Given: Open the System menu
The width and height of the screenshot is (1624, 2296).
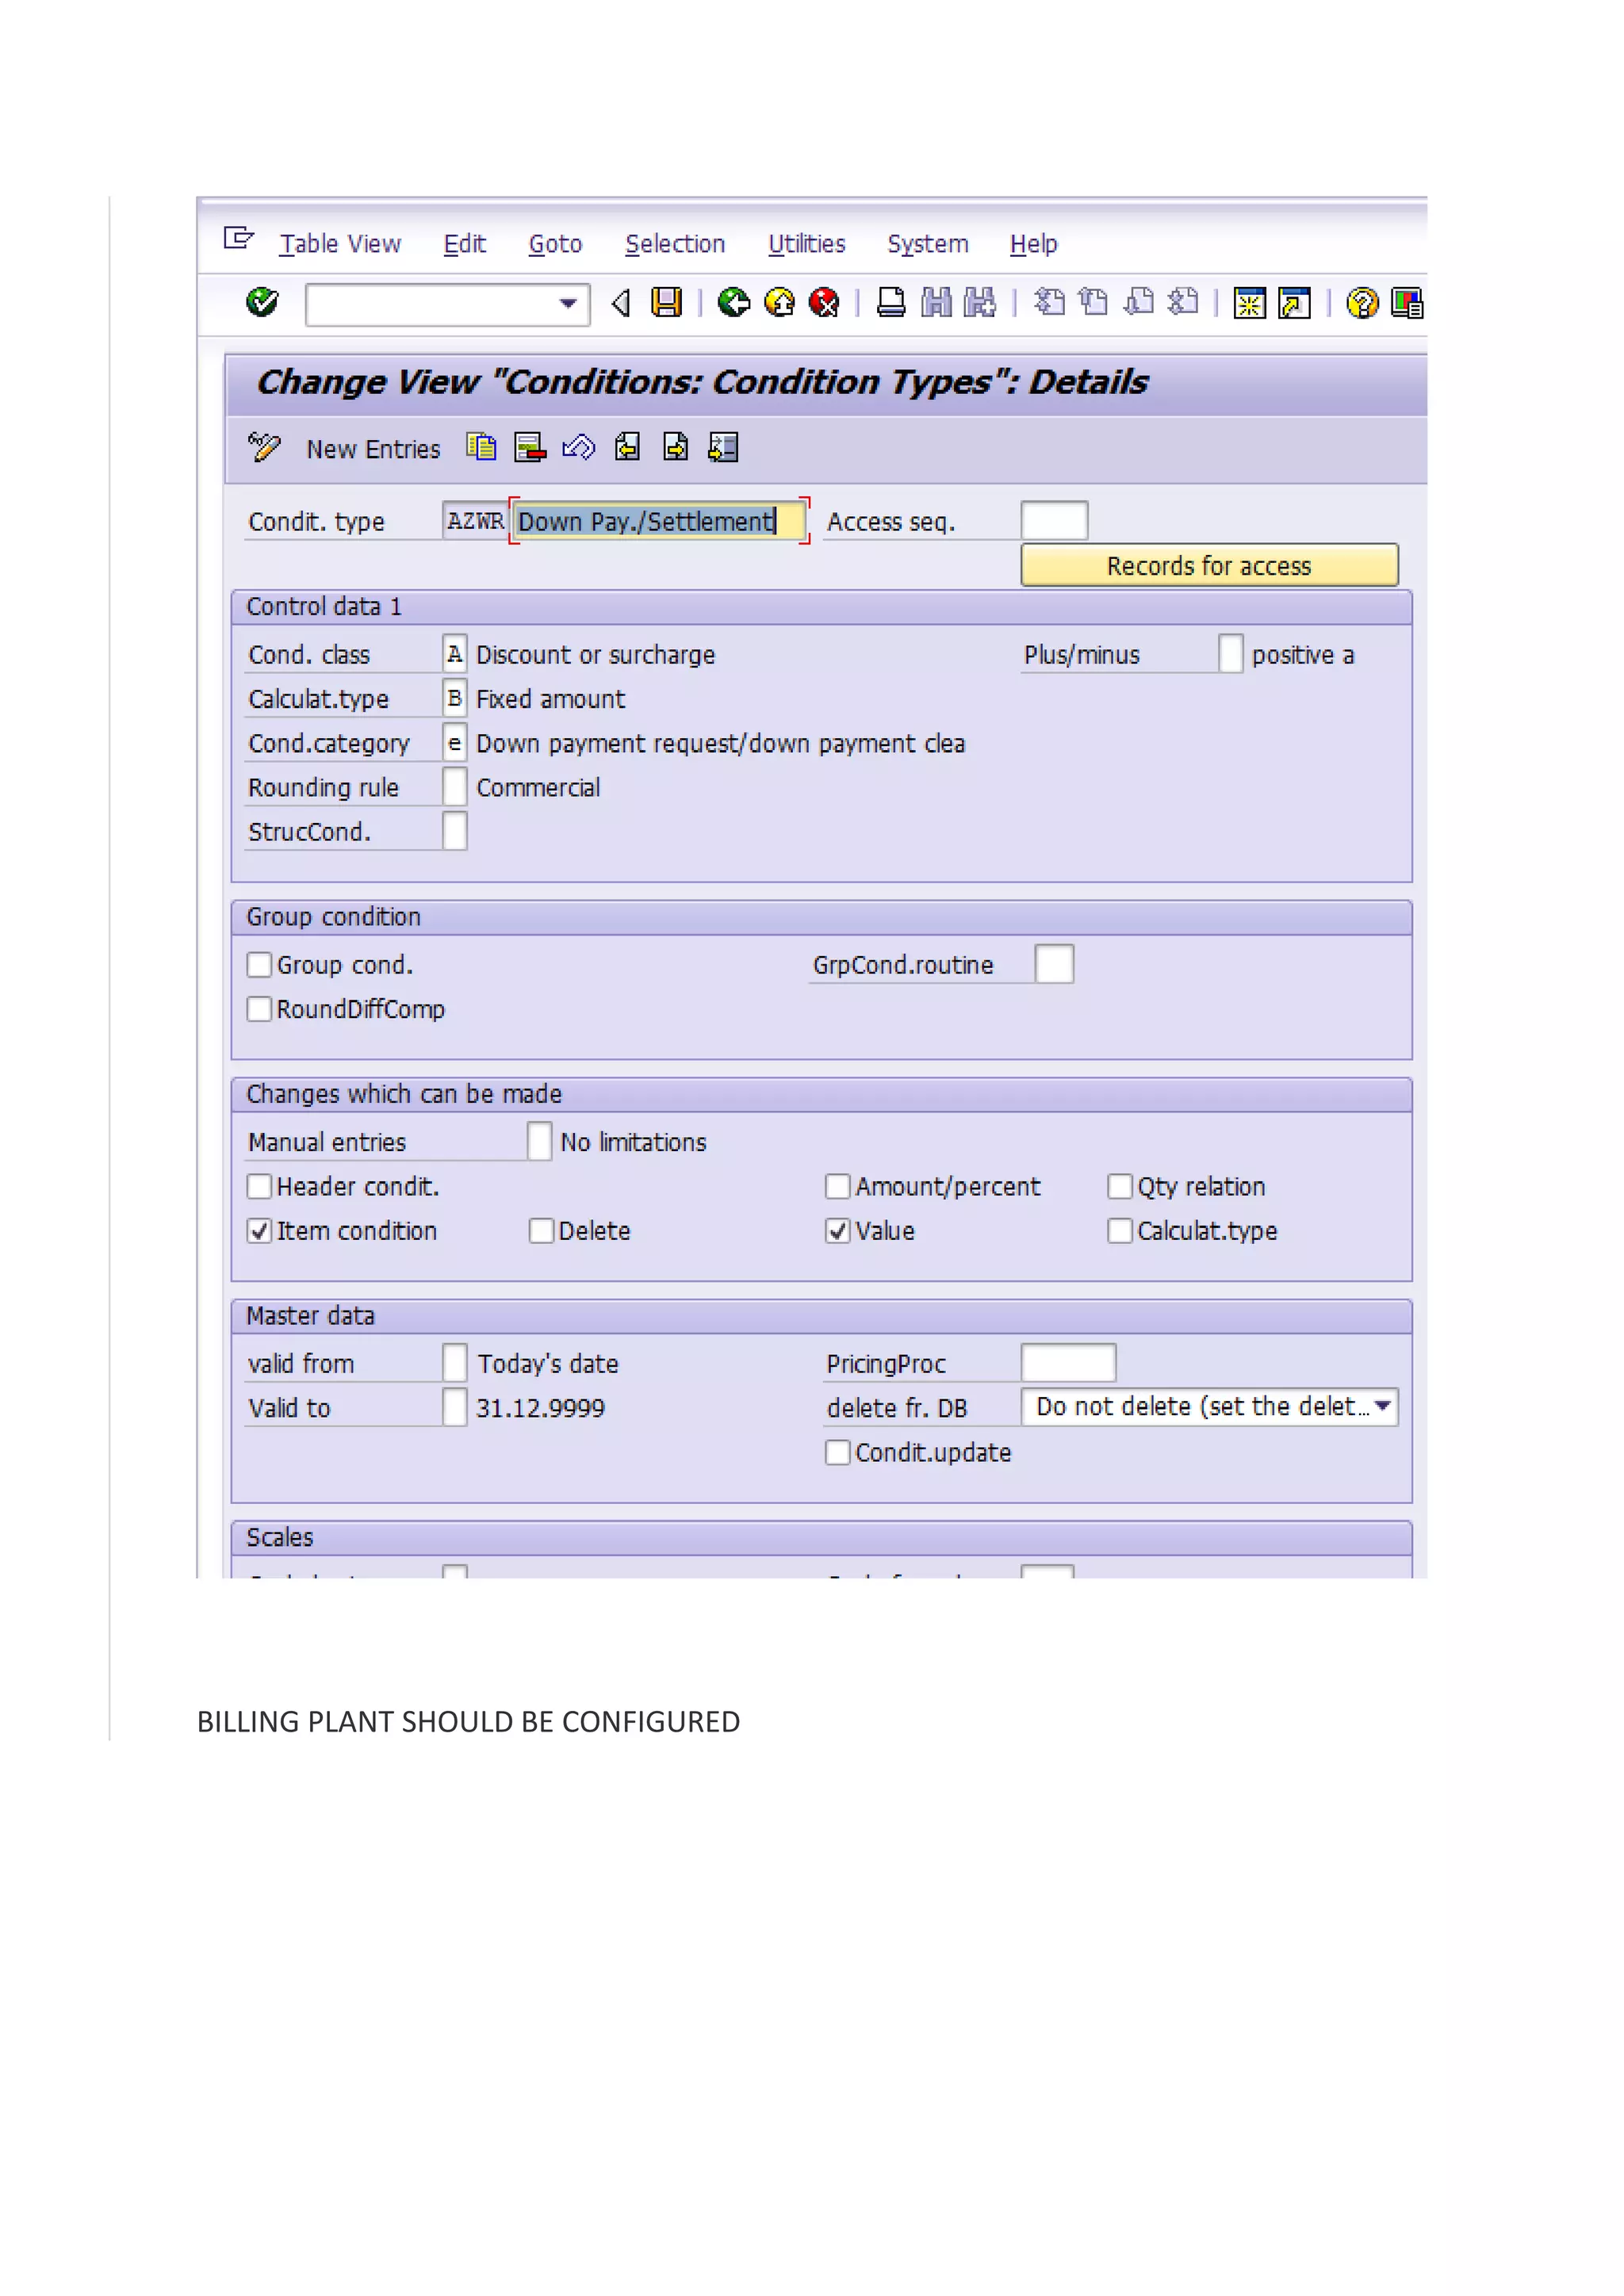Looking at the screenshot, I should click(x=928, y=244).
